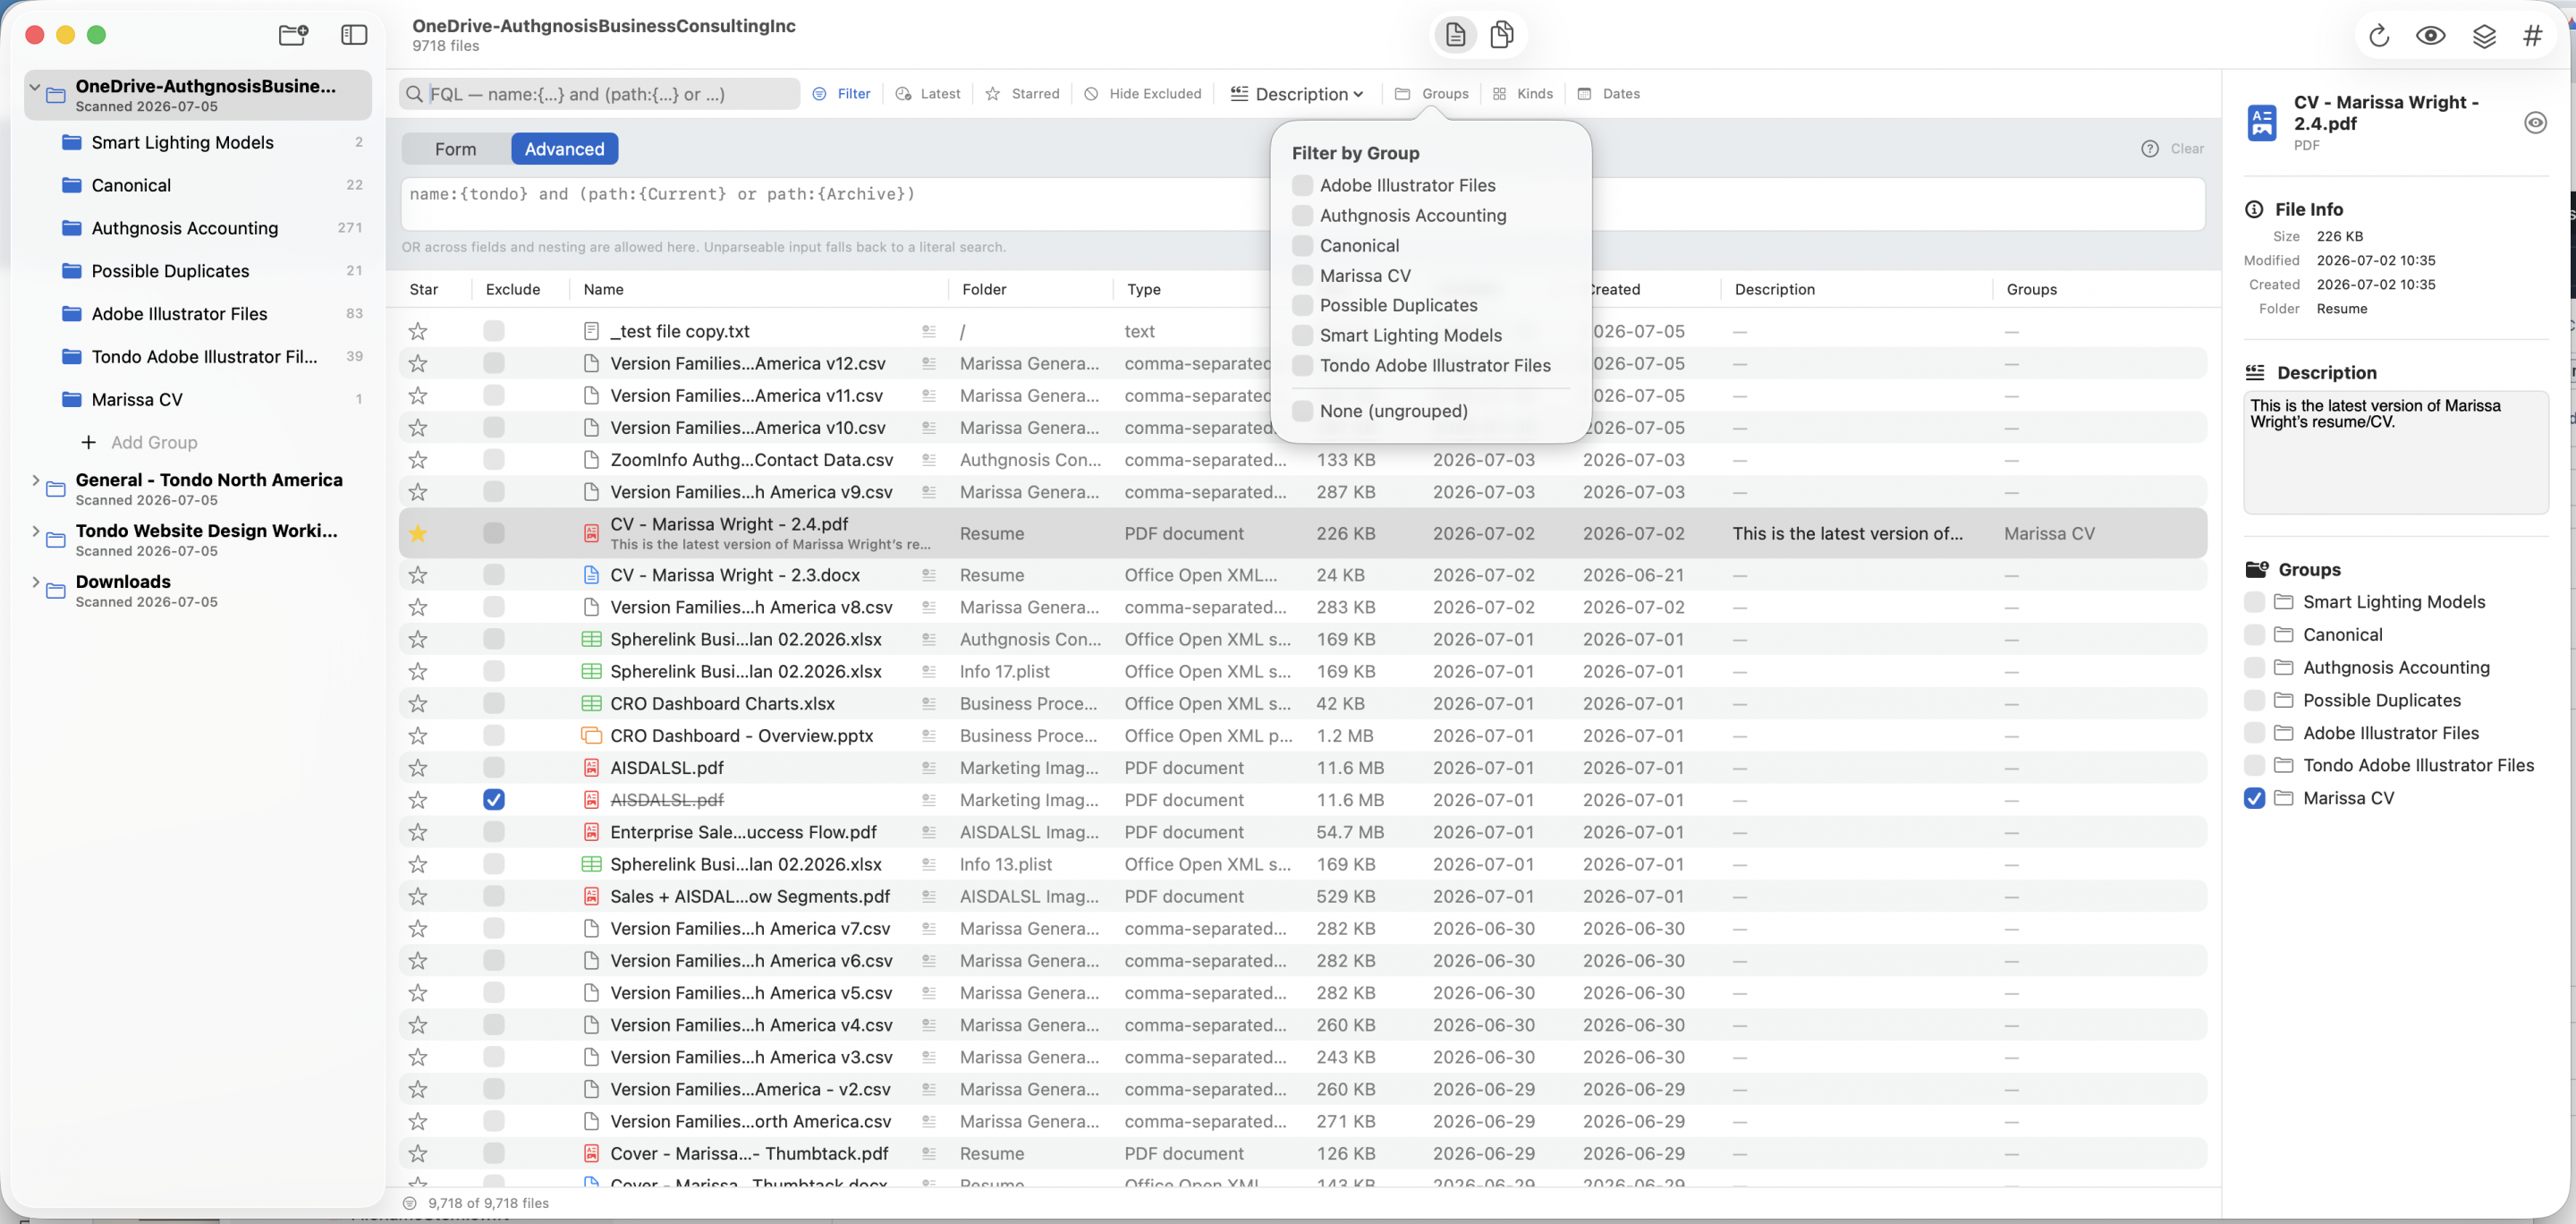Click the Filter button
Image resolution: width=2576 pixels, height=1224 pixels.
842,94
